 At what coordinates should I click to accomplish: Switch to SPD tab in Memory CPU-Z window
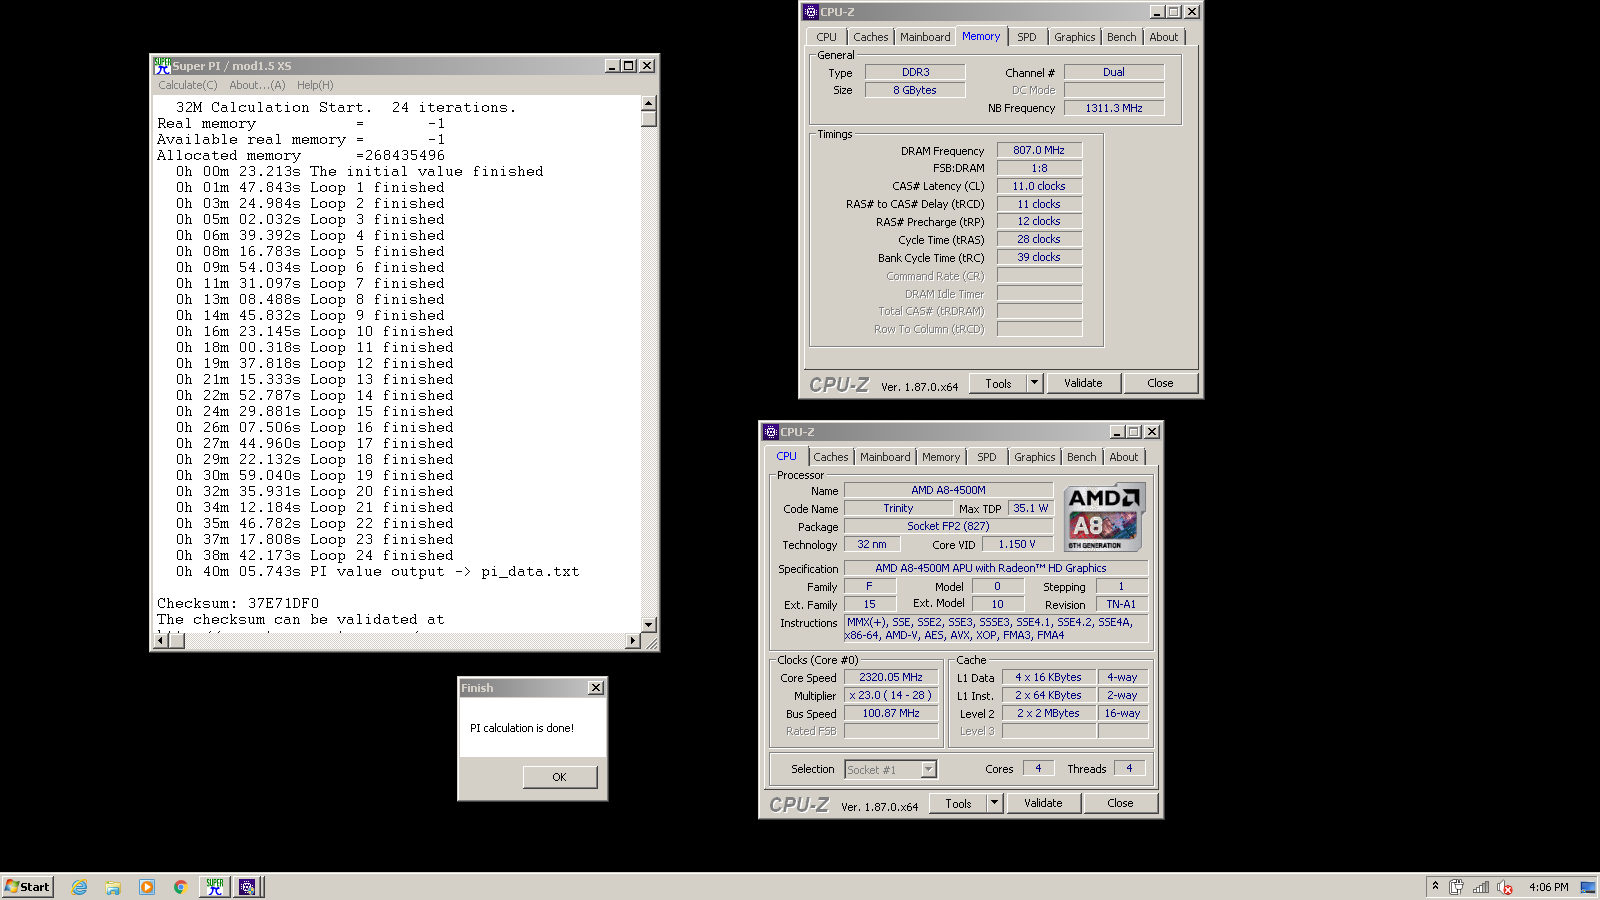[x=1027, y=37]
